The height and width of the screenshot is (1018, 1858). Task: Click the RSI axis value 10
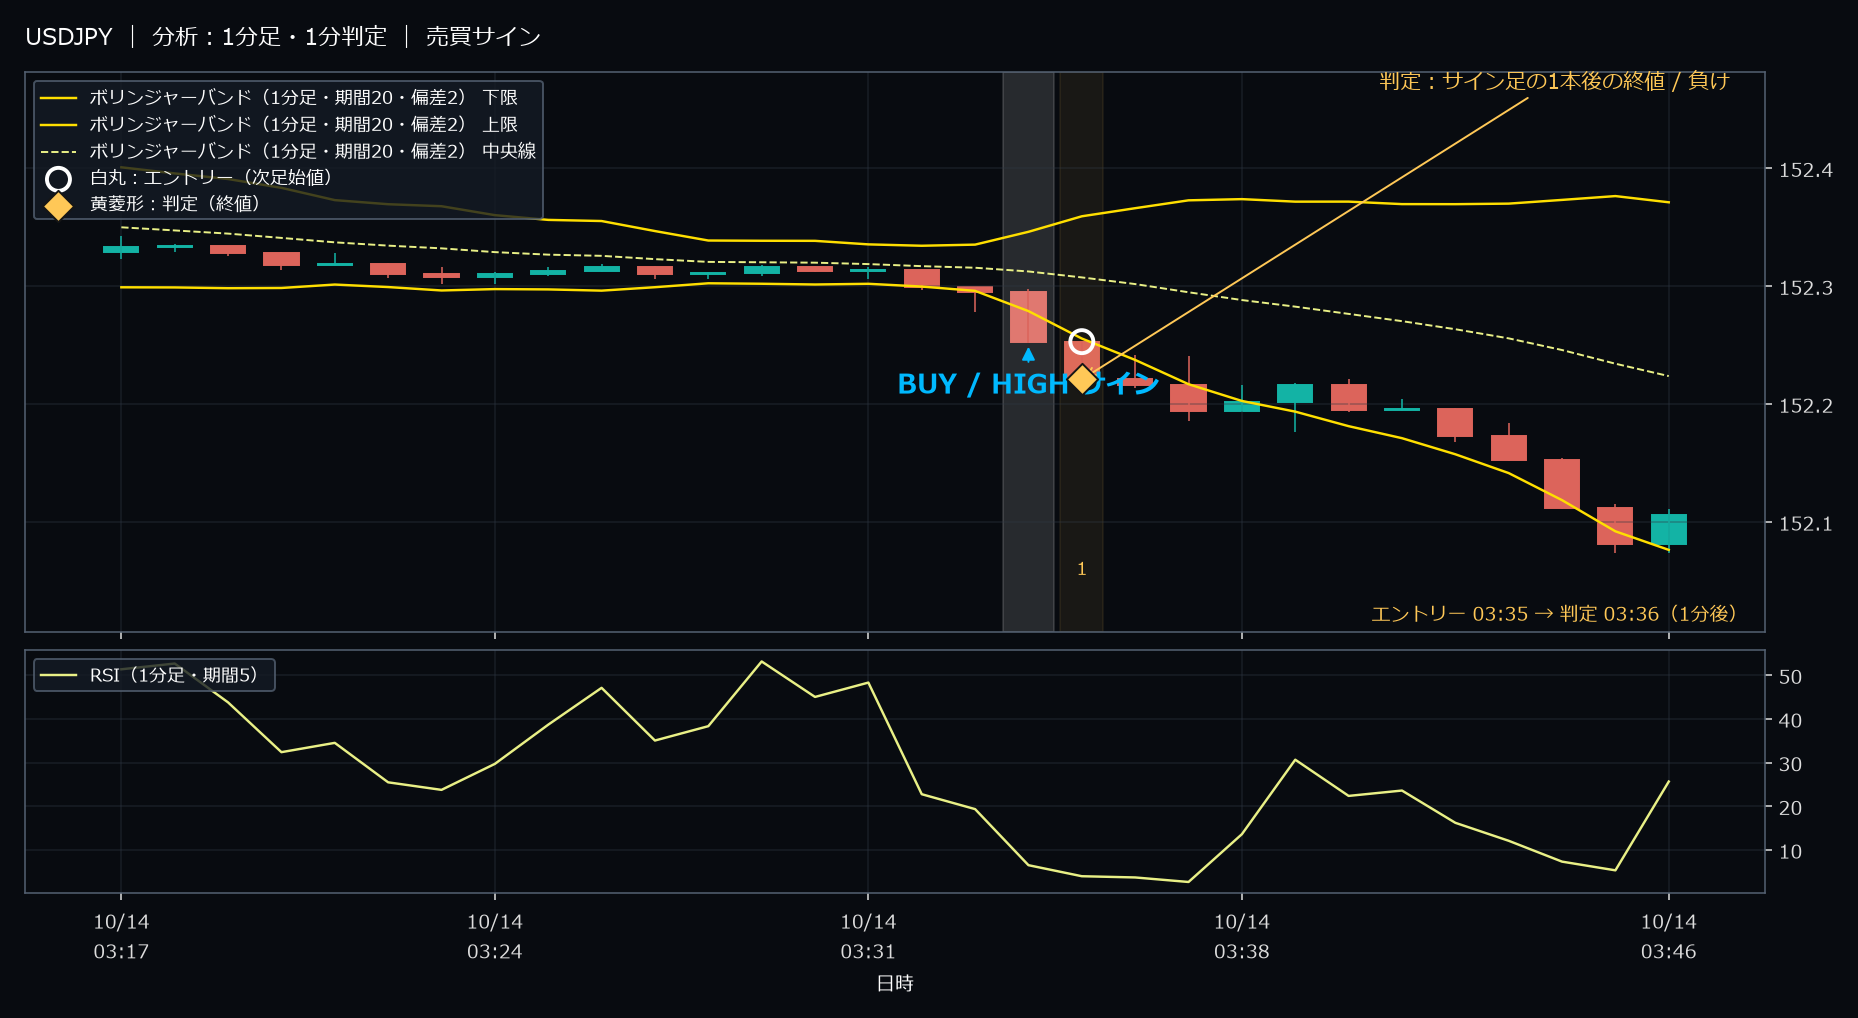[x=1790, y=852]
